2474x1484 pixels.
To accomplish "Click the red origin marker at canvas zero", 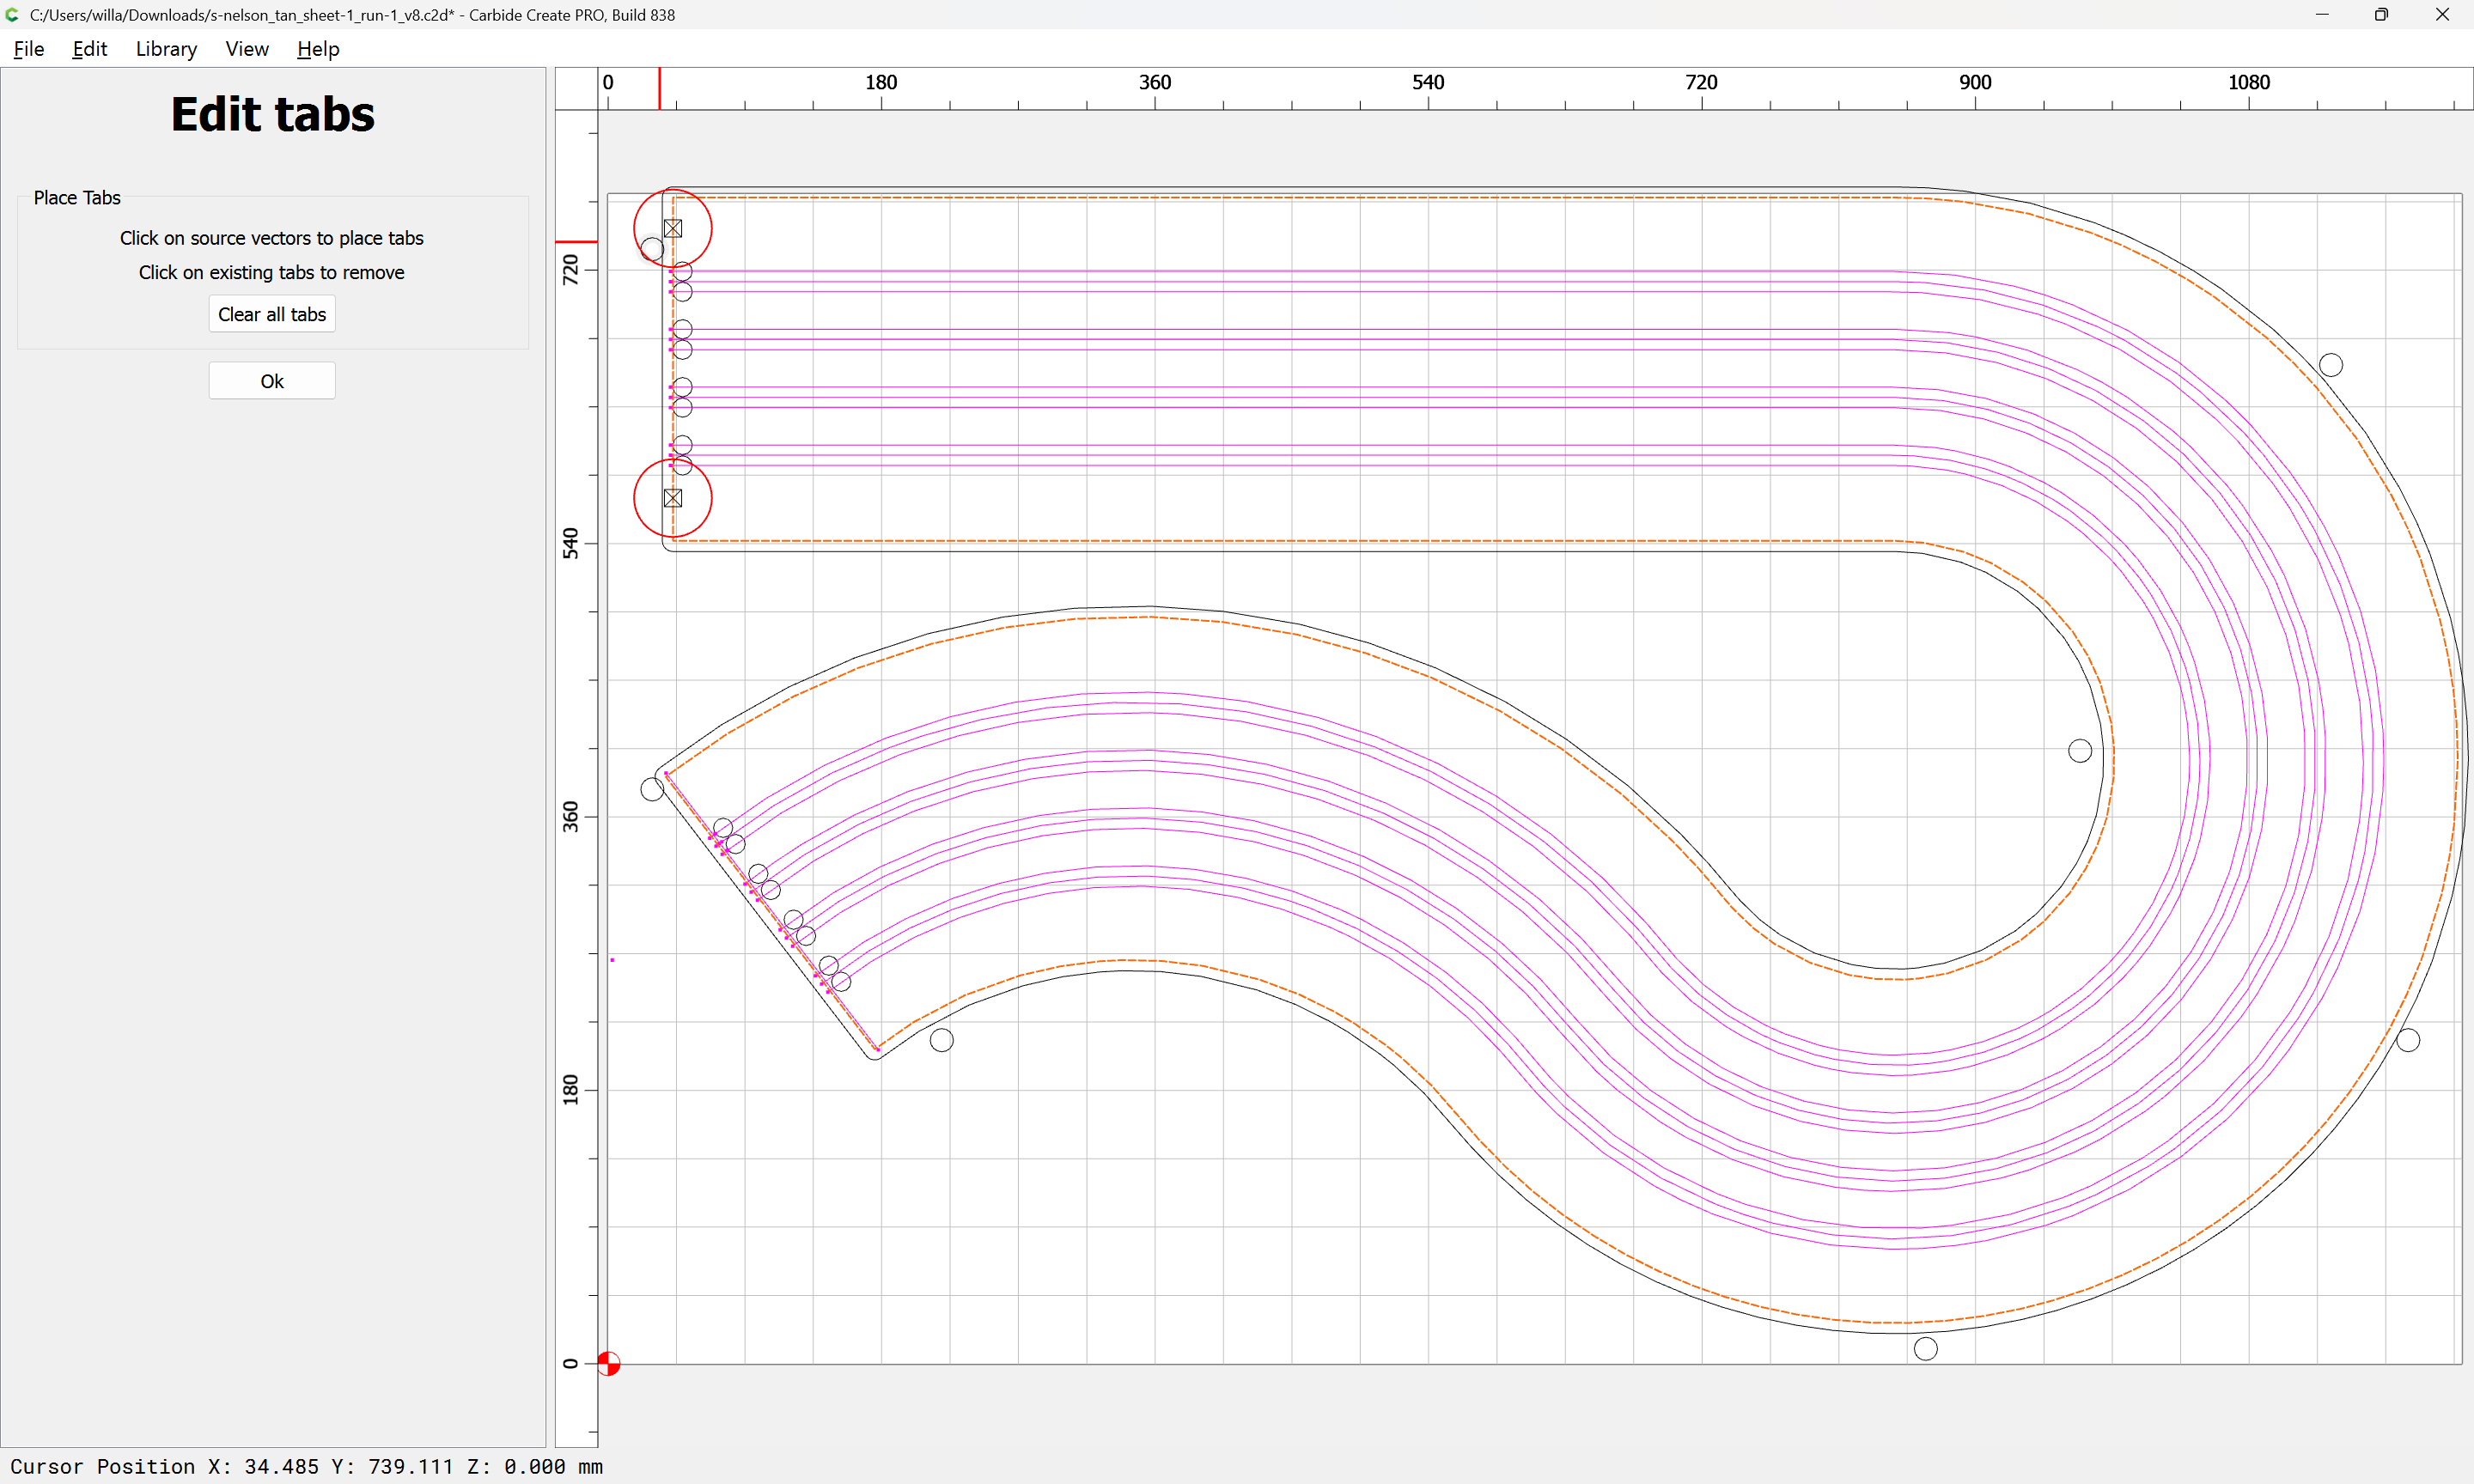I will [x=608, y=1363].
